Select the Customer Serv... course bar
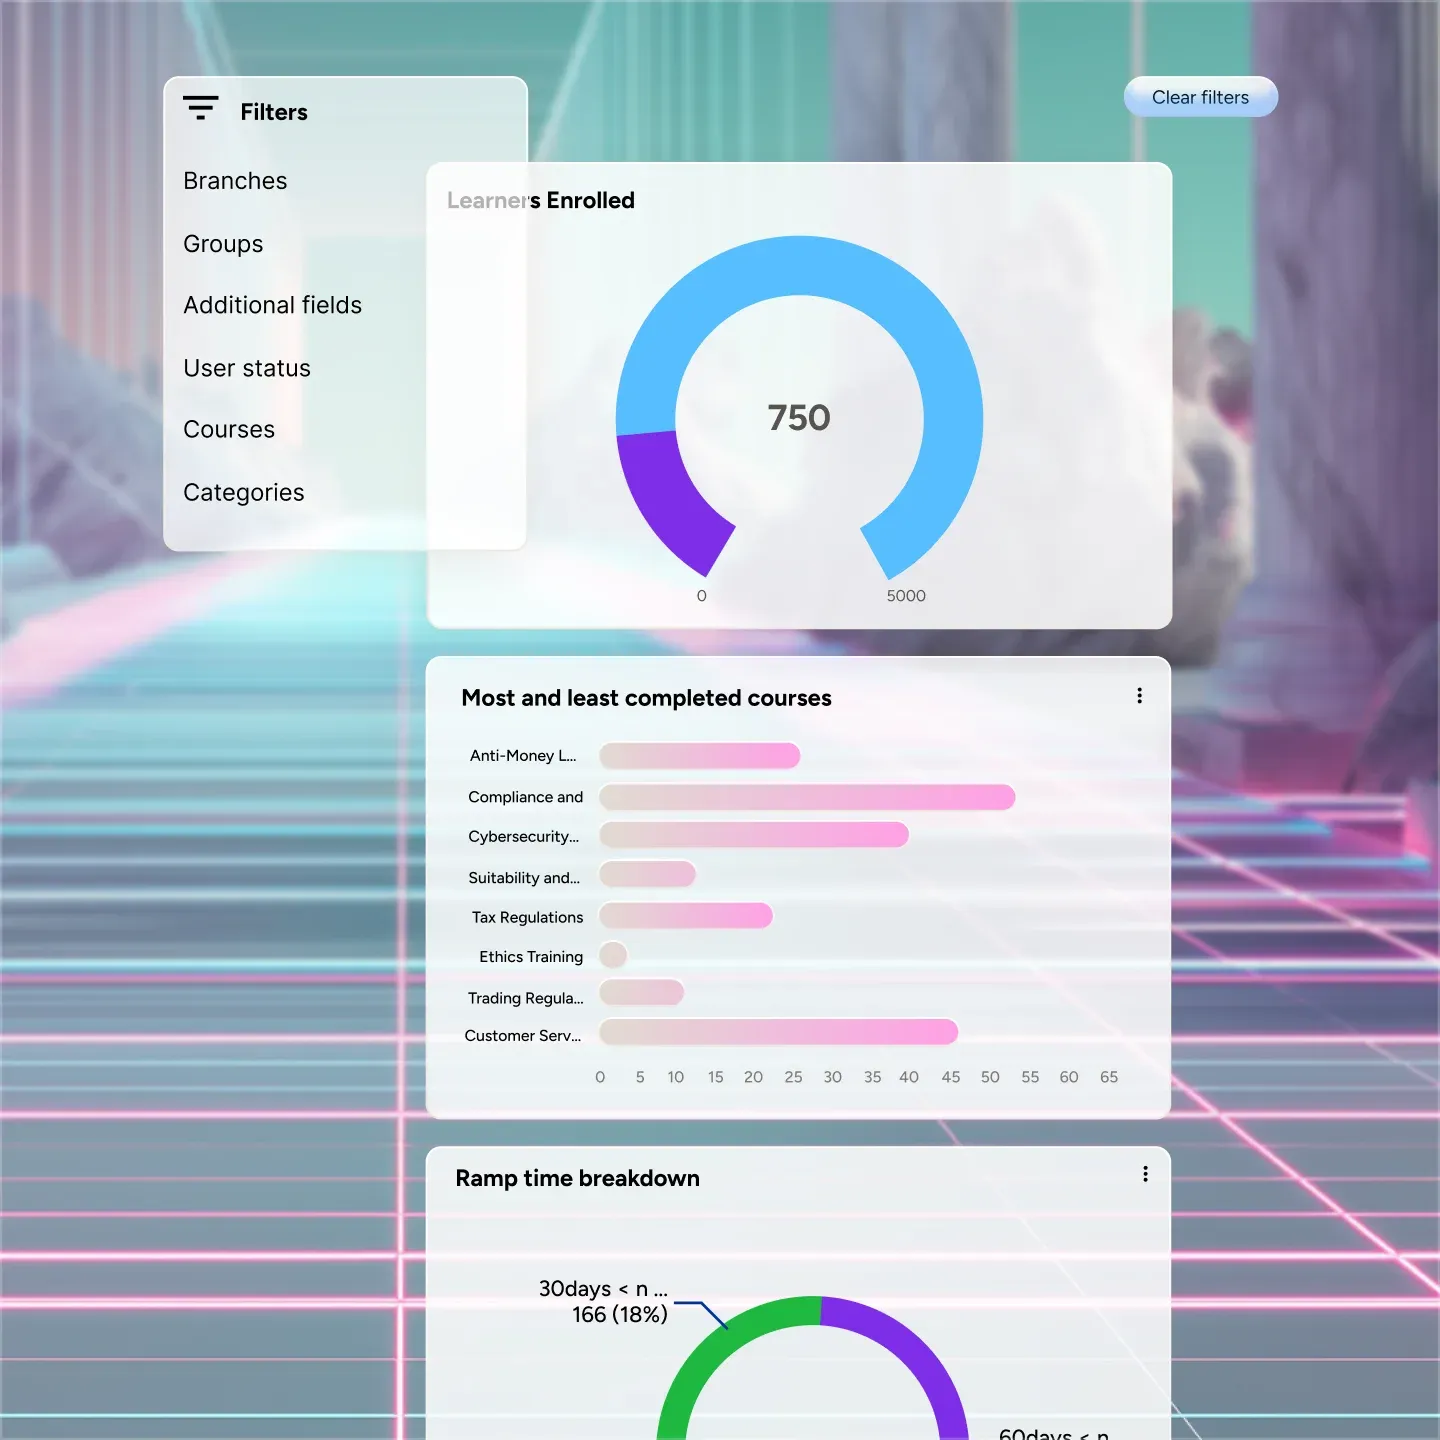The width and height of the screenshot is (1440, 1440). coord(778,1032)
